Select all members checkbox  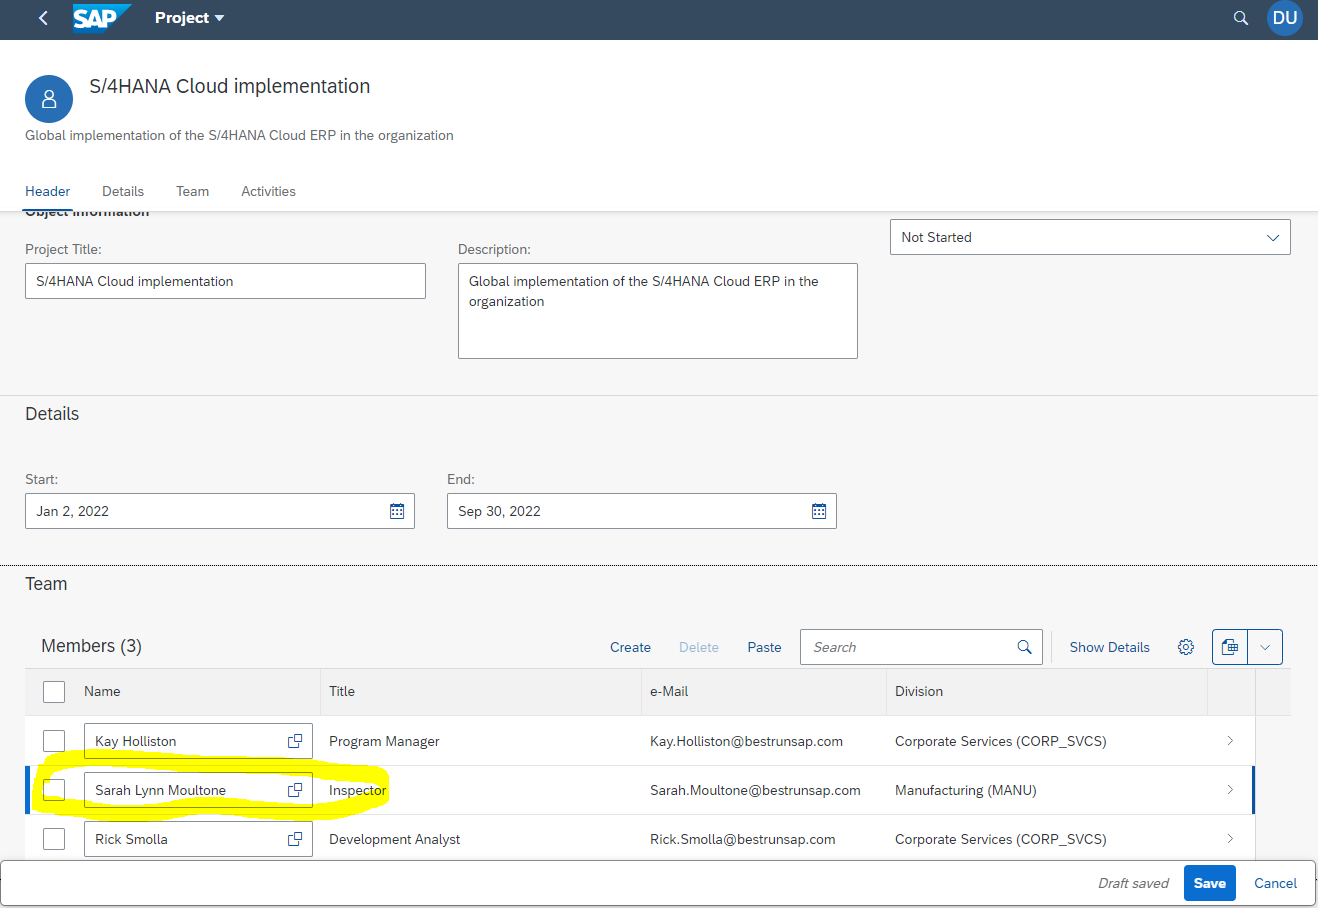click(x=54, y=691)
